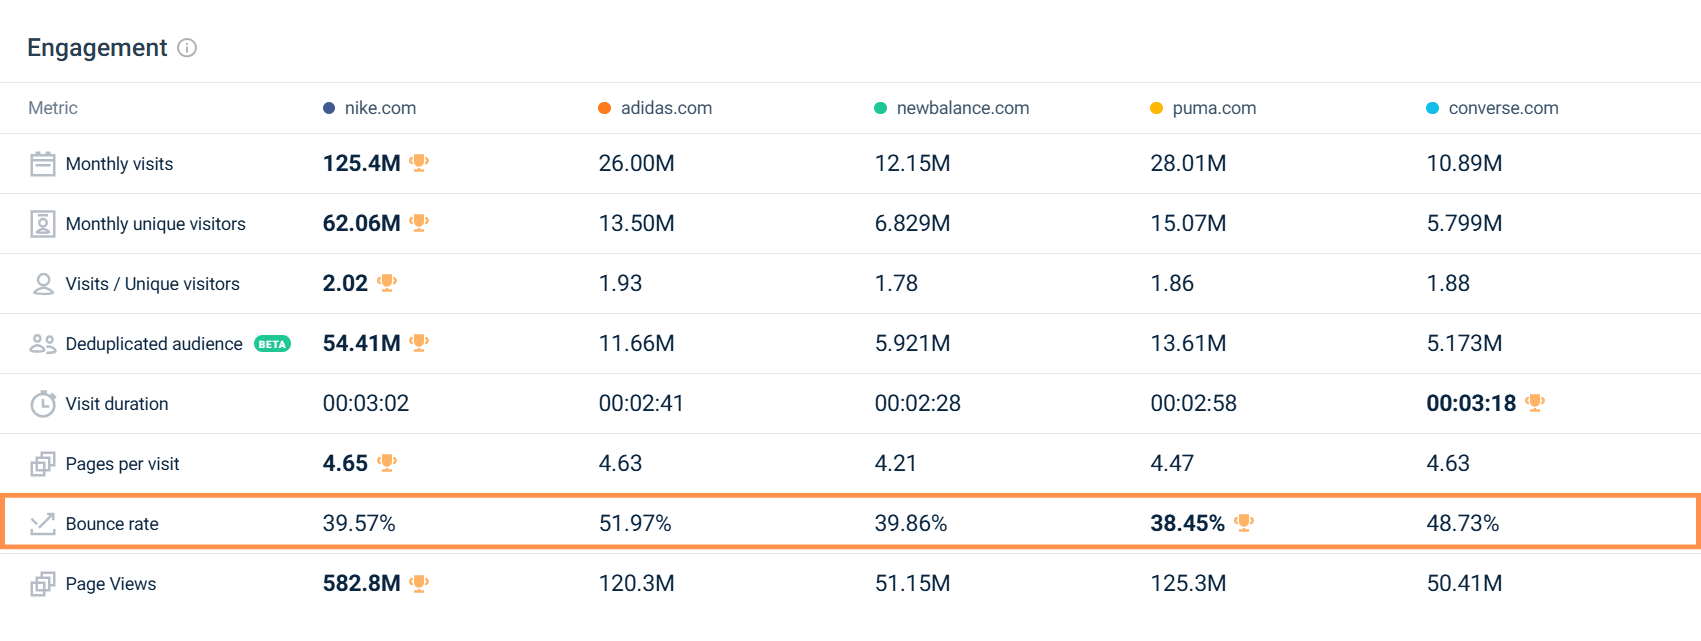Image resolution: width=1701 pixels, height=641 pixels.
Task: Click the trophy next to 62.06M
Action: pos(419,222)
